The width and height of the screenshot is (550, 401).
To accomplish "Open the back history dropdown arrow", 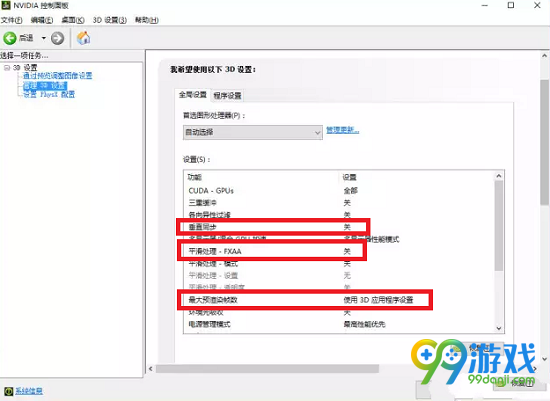I will (43, 38).
